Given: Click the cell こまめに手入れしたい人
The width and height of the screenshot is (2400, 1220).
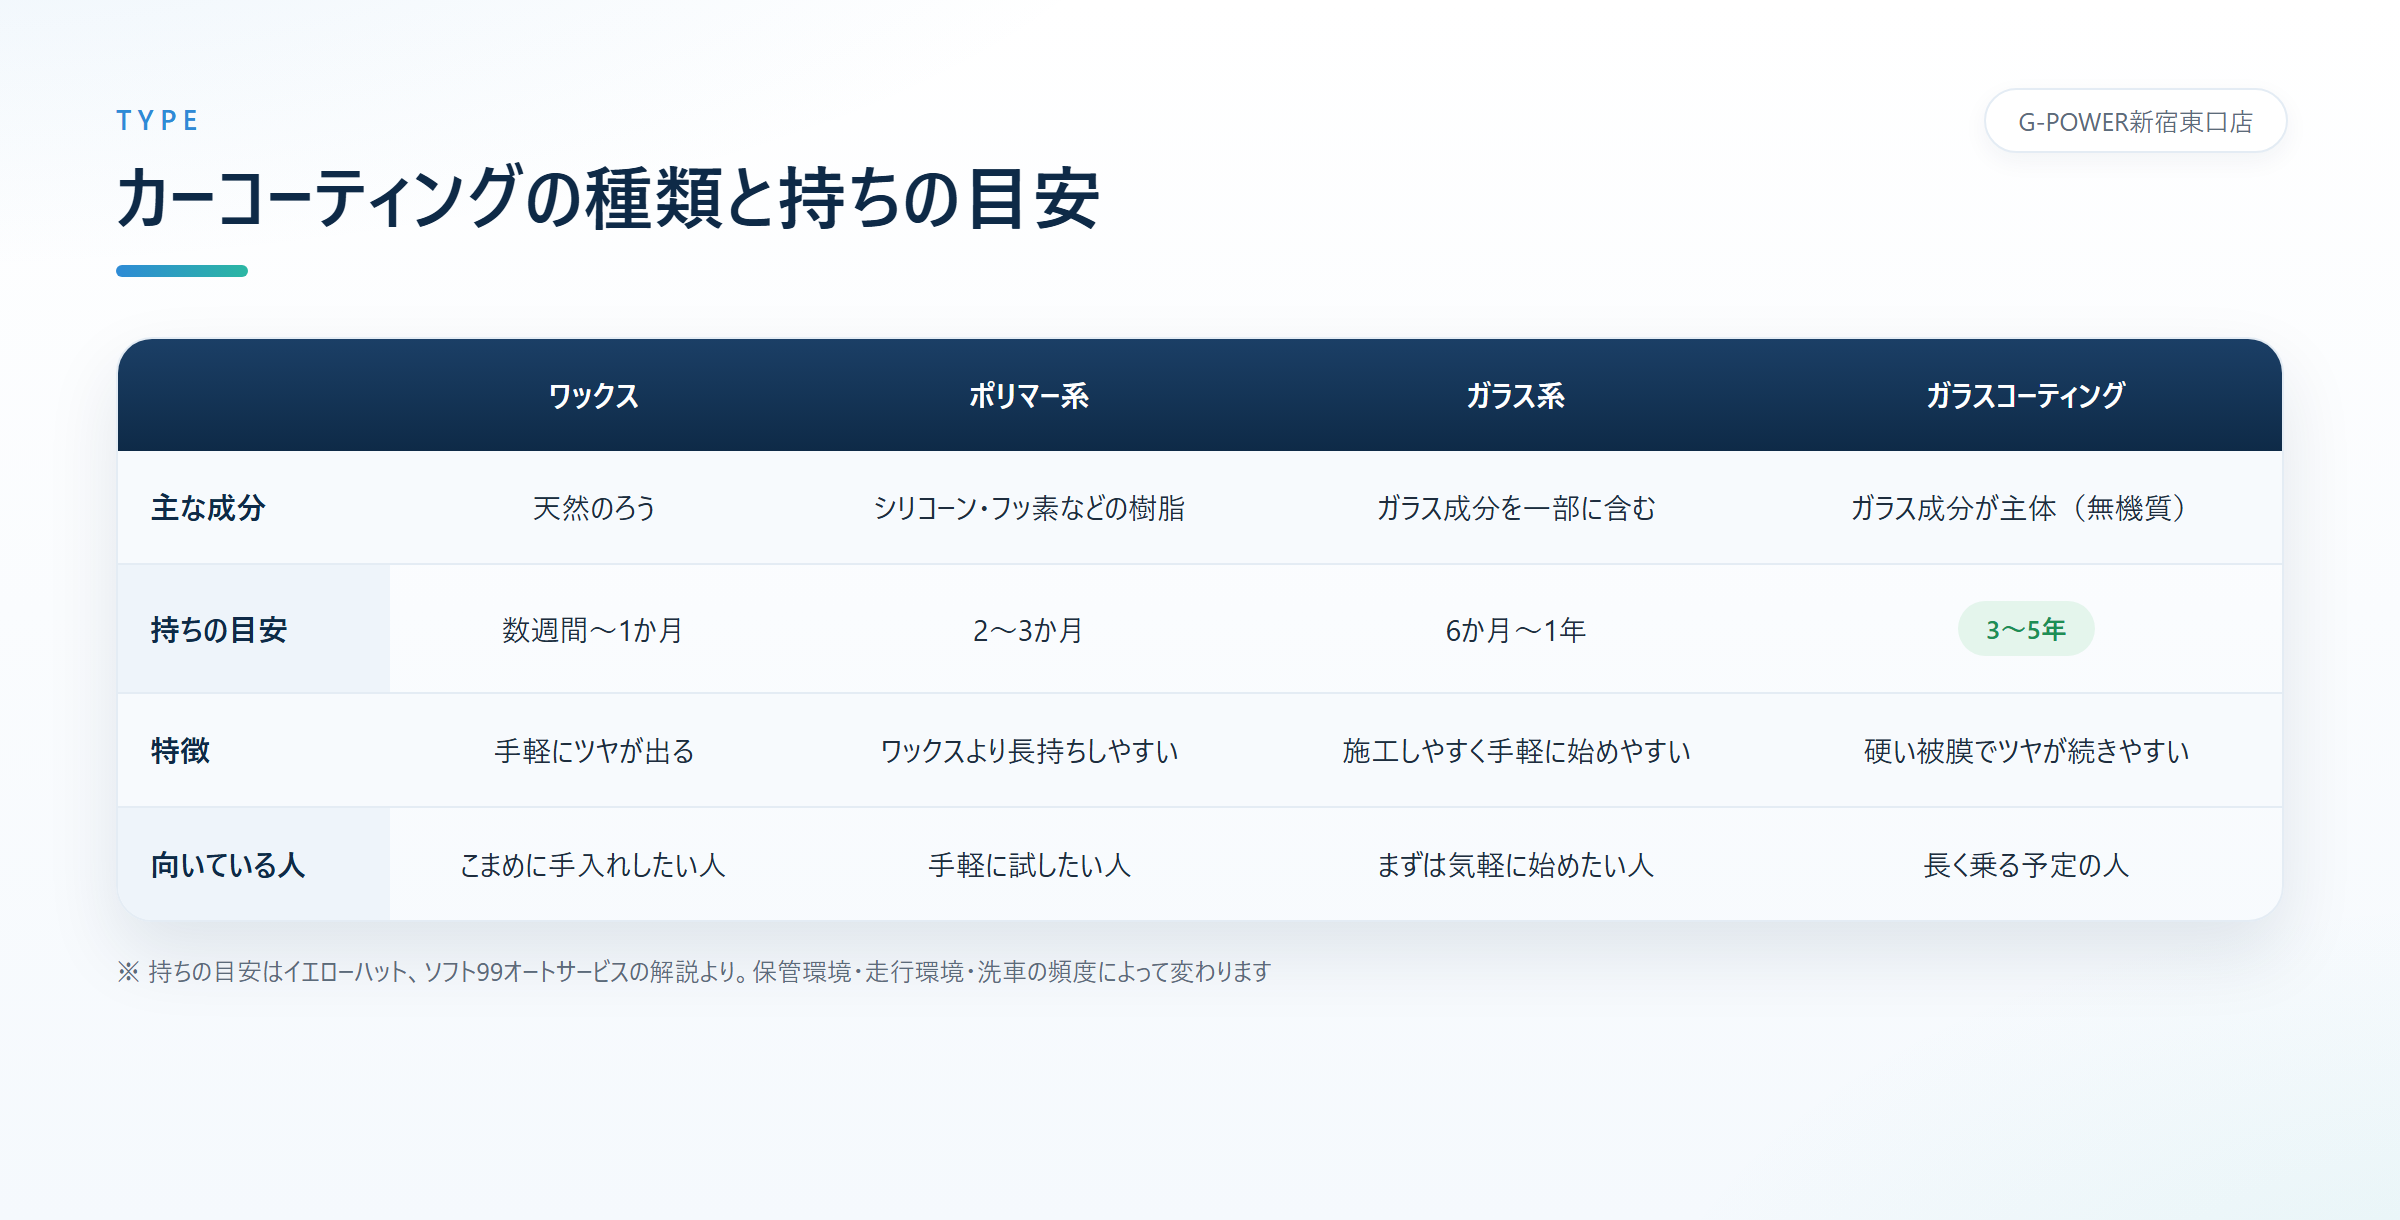Looking at the screenshot, I should pyautogui.click(x=593, y=865).
